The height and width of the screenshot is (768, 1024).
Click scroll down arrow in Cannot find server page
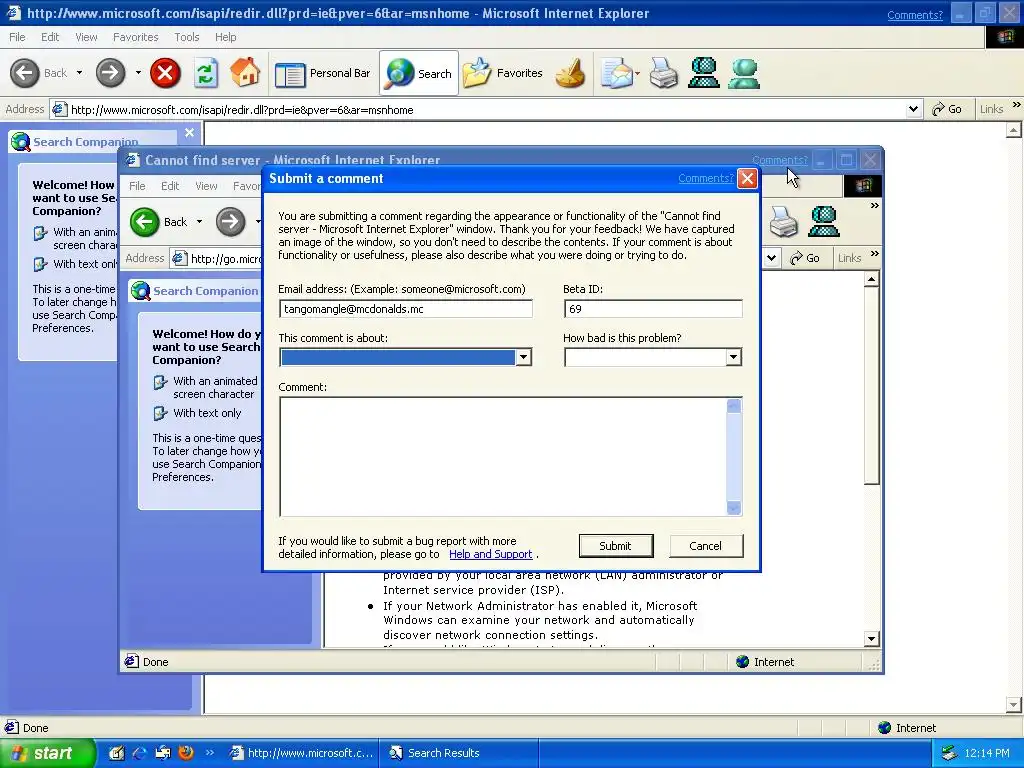click(871, 639)
